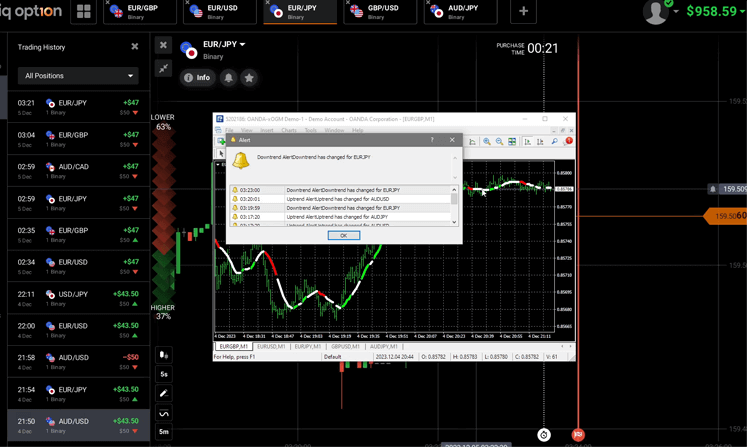Screen dimensions: 747x447
Task: Open the user profile avatar menu
Action: tap(656, 12)
